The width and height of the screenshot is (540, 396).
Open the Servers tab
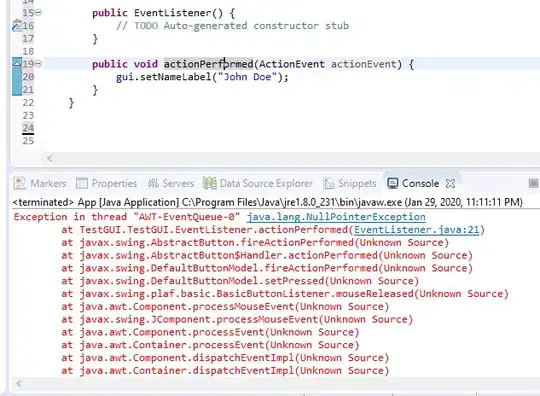point(171,183)
